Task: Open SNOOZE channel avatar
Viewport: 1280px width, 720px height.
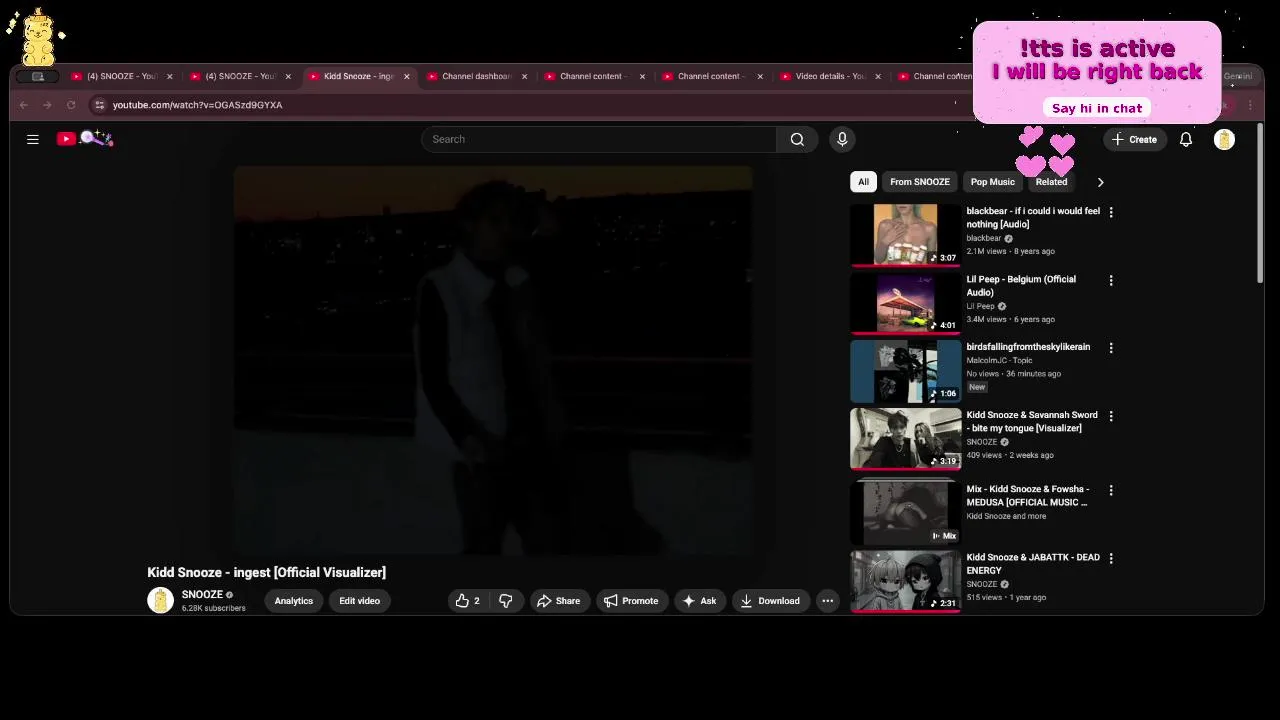Action: pyautogui.click(x=160, y=600)
